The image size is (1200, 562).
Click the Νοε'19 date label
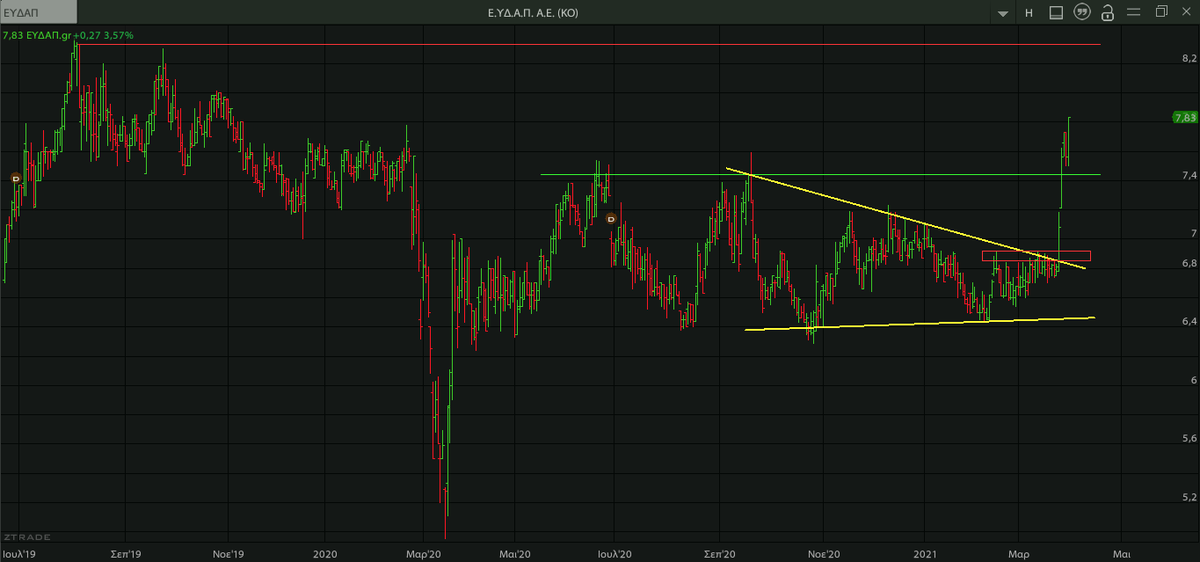click(229, 552)
